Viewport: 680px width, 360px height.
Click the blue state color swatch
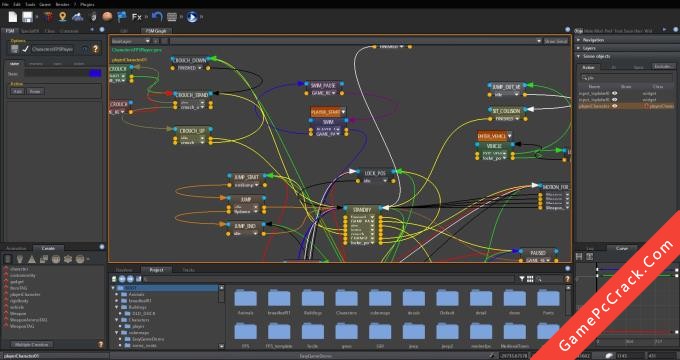tap(95, 73)
